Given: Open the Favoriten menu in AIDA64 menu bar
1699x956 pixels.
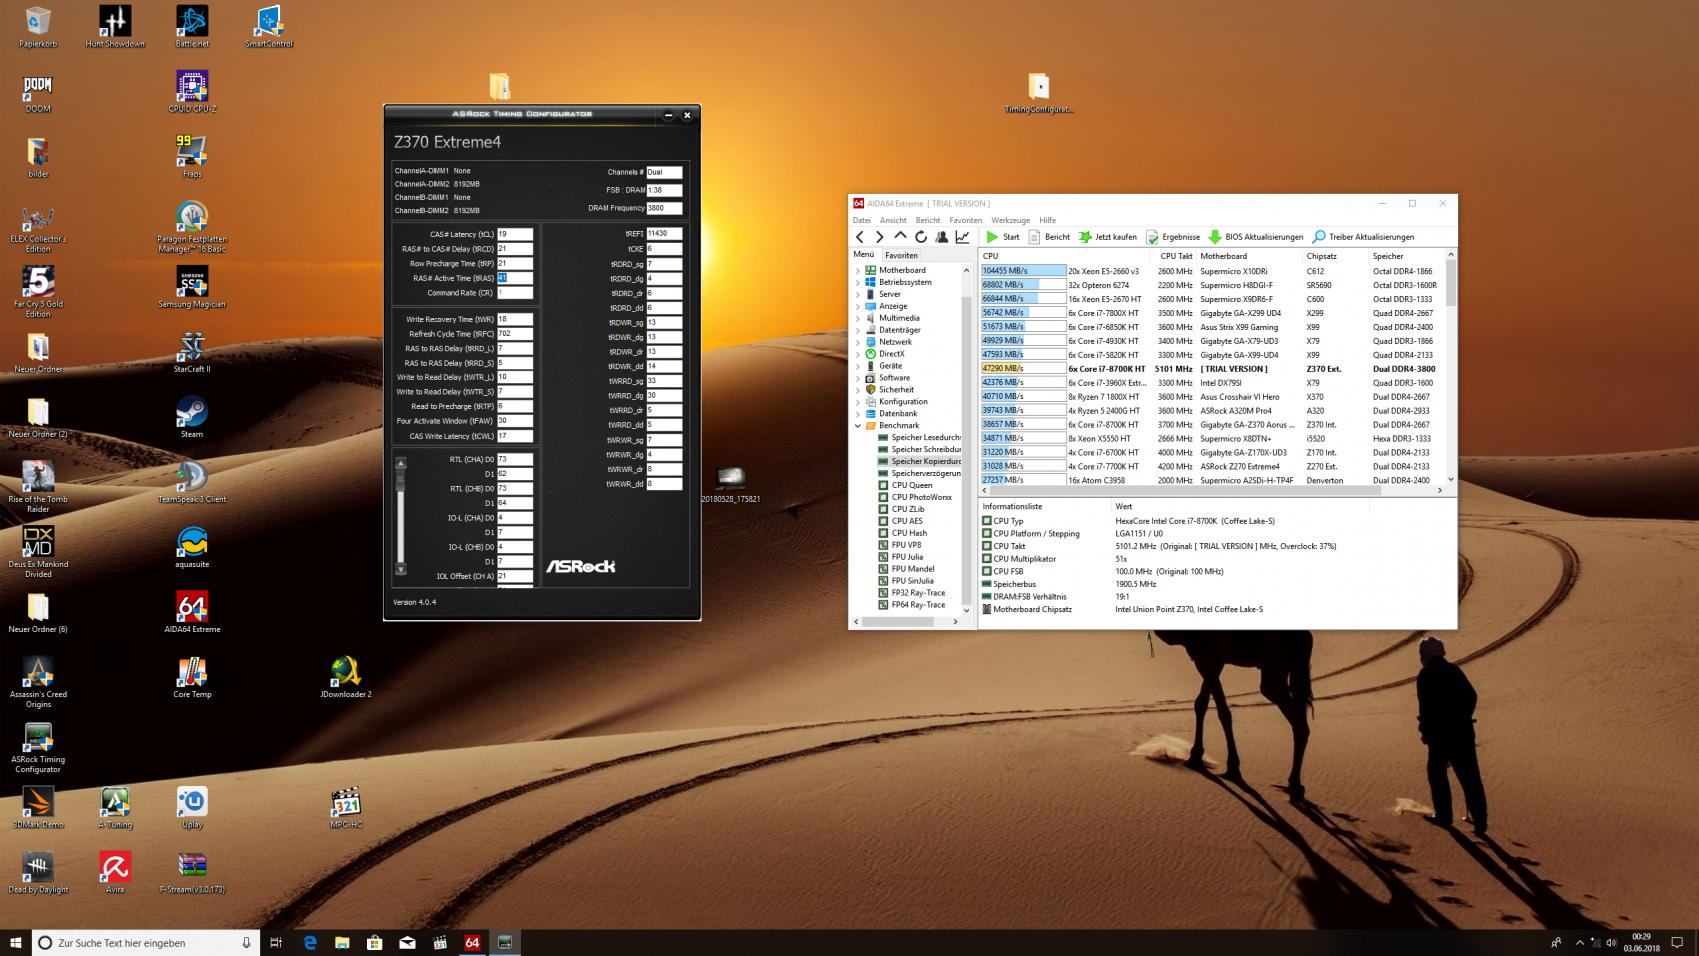Looking at the screenshot, I should pyautogui.click(x=965, y=220).
